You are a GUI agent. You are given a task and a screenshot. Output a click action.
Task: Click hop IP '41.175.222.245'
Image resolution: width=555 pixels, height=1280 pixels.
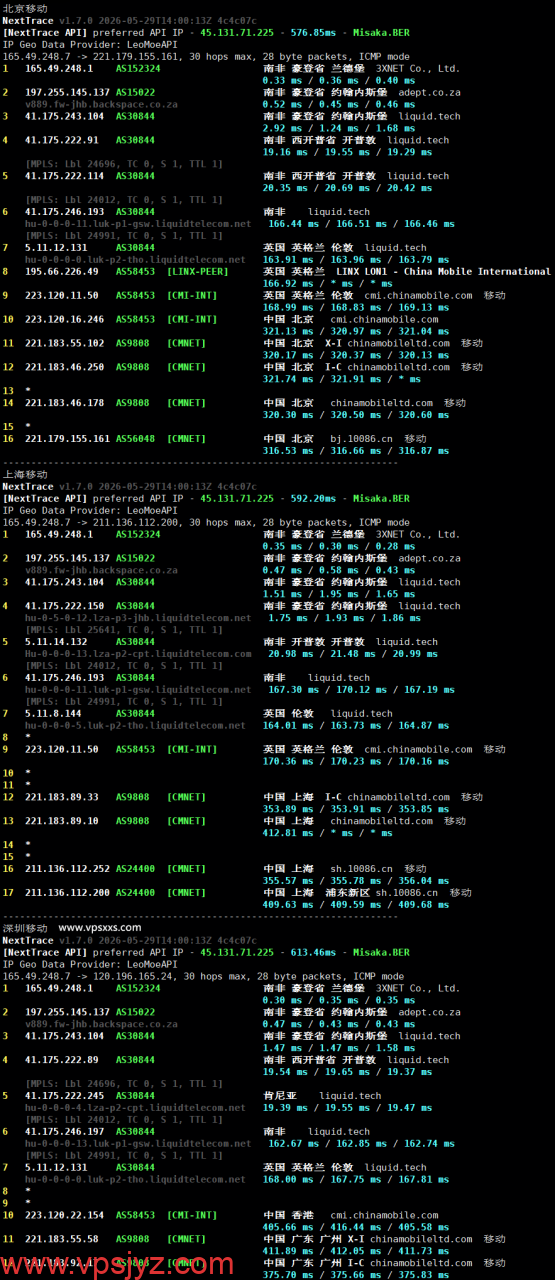pos(65,1096)
